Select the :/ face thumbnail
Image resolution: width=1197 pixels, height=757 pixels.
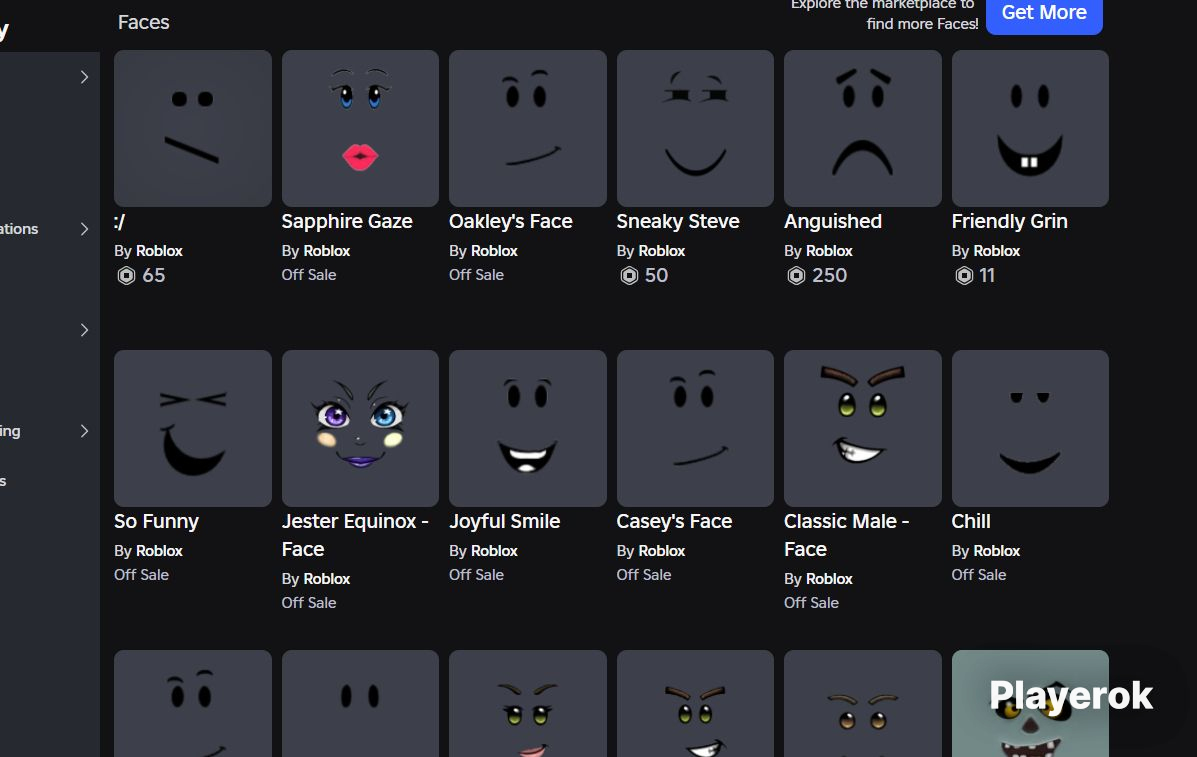pyautogui.click(x=193, y=128)
